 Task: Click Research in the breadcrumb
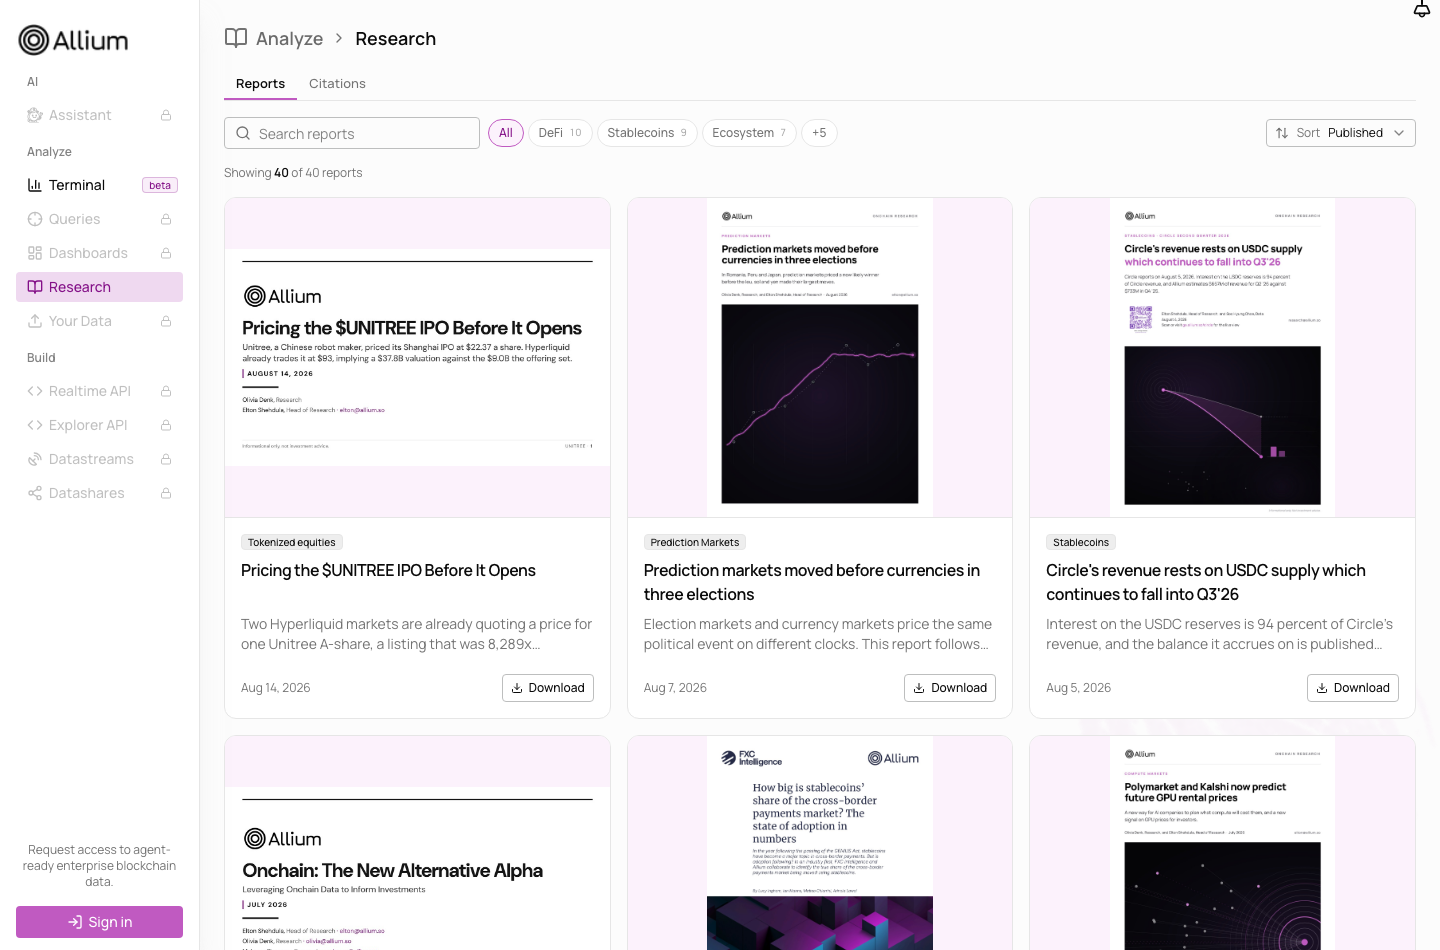395,38
